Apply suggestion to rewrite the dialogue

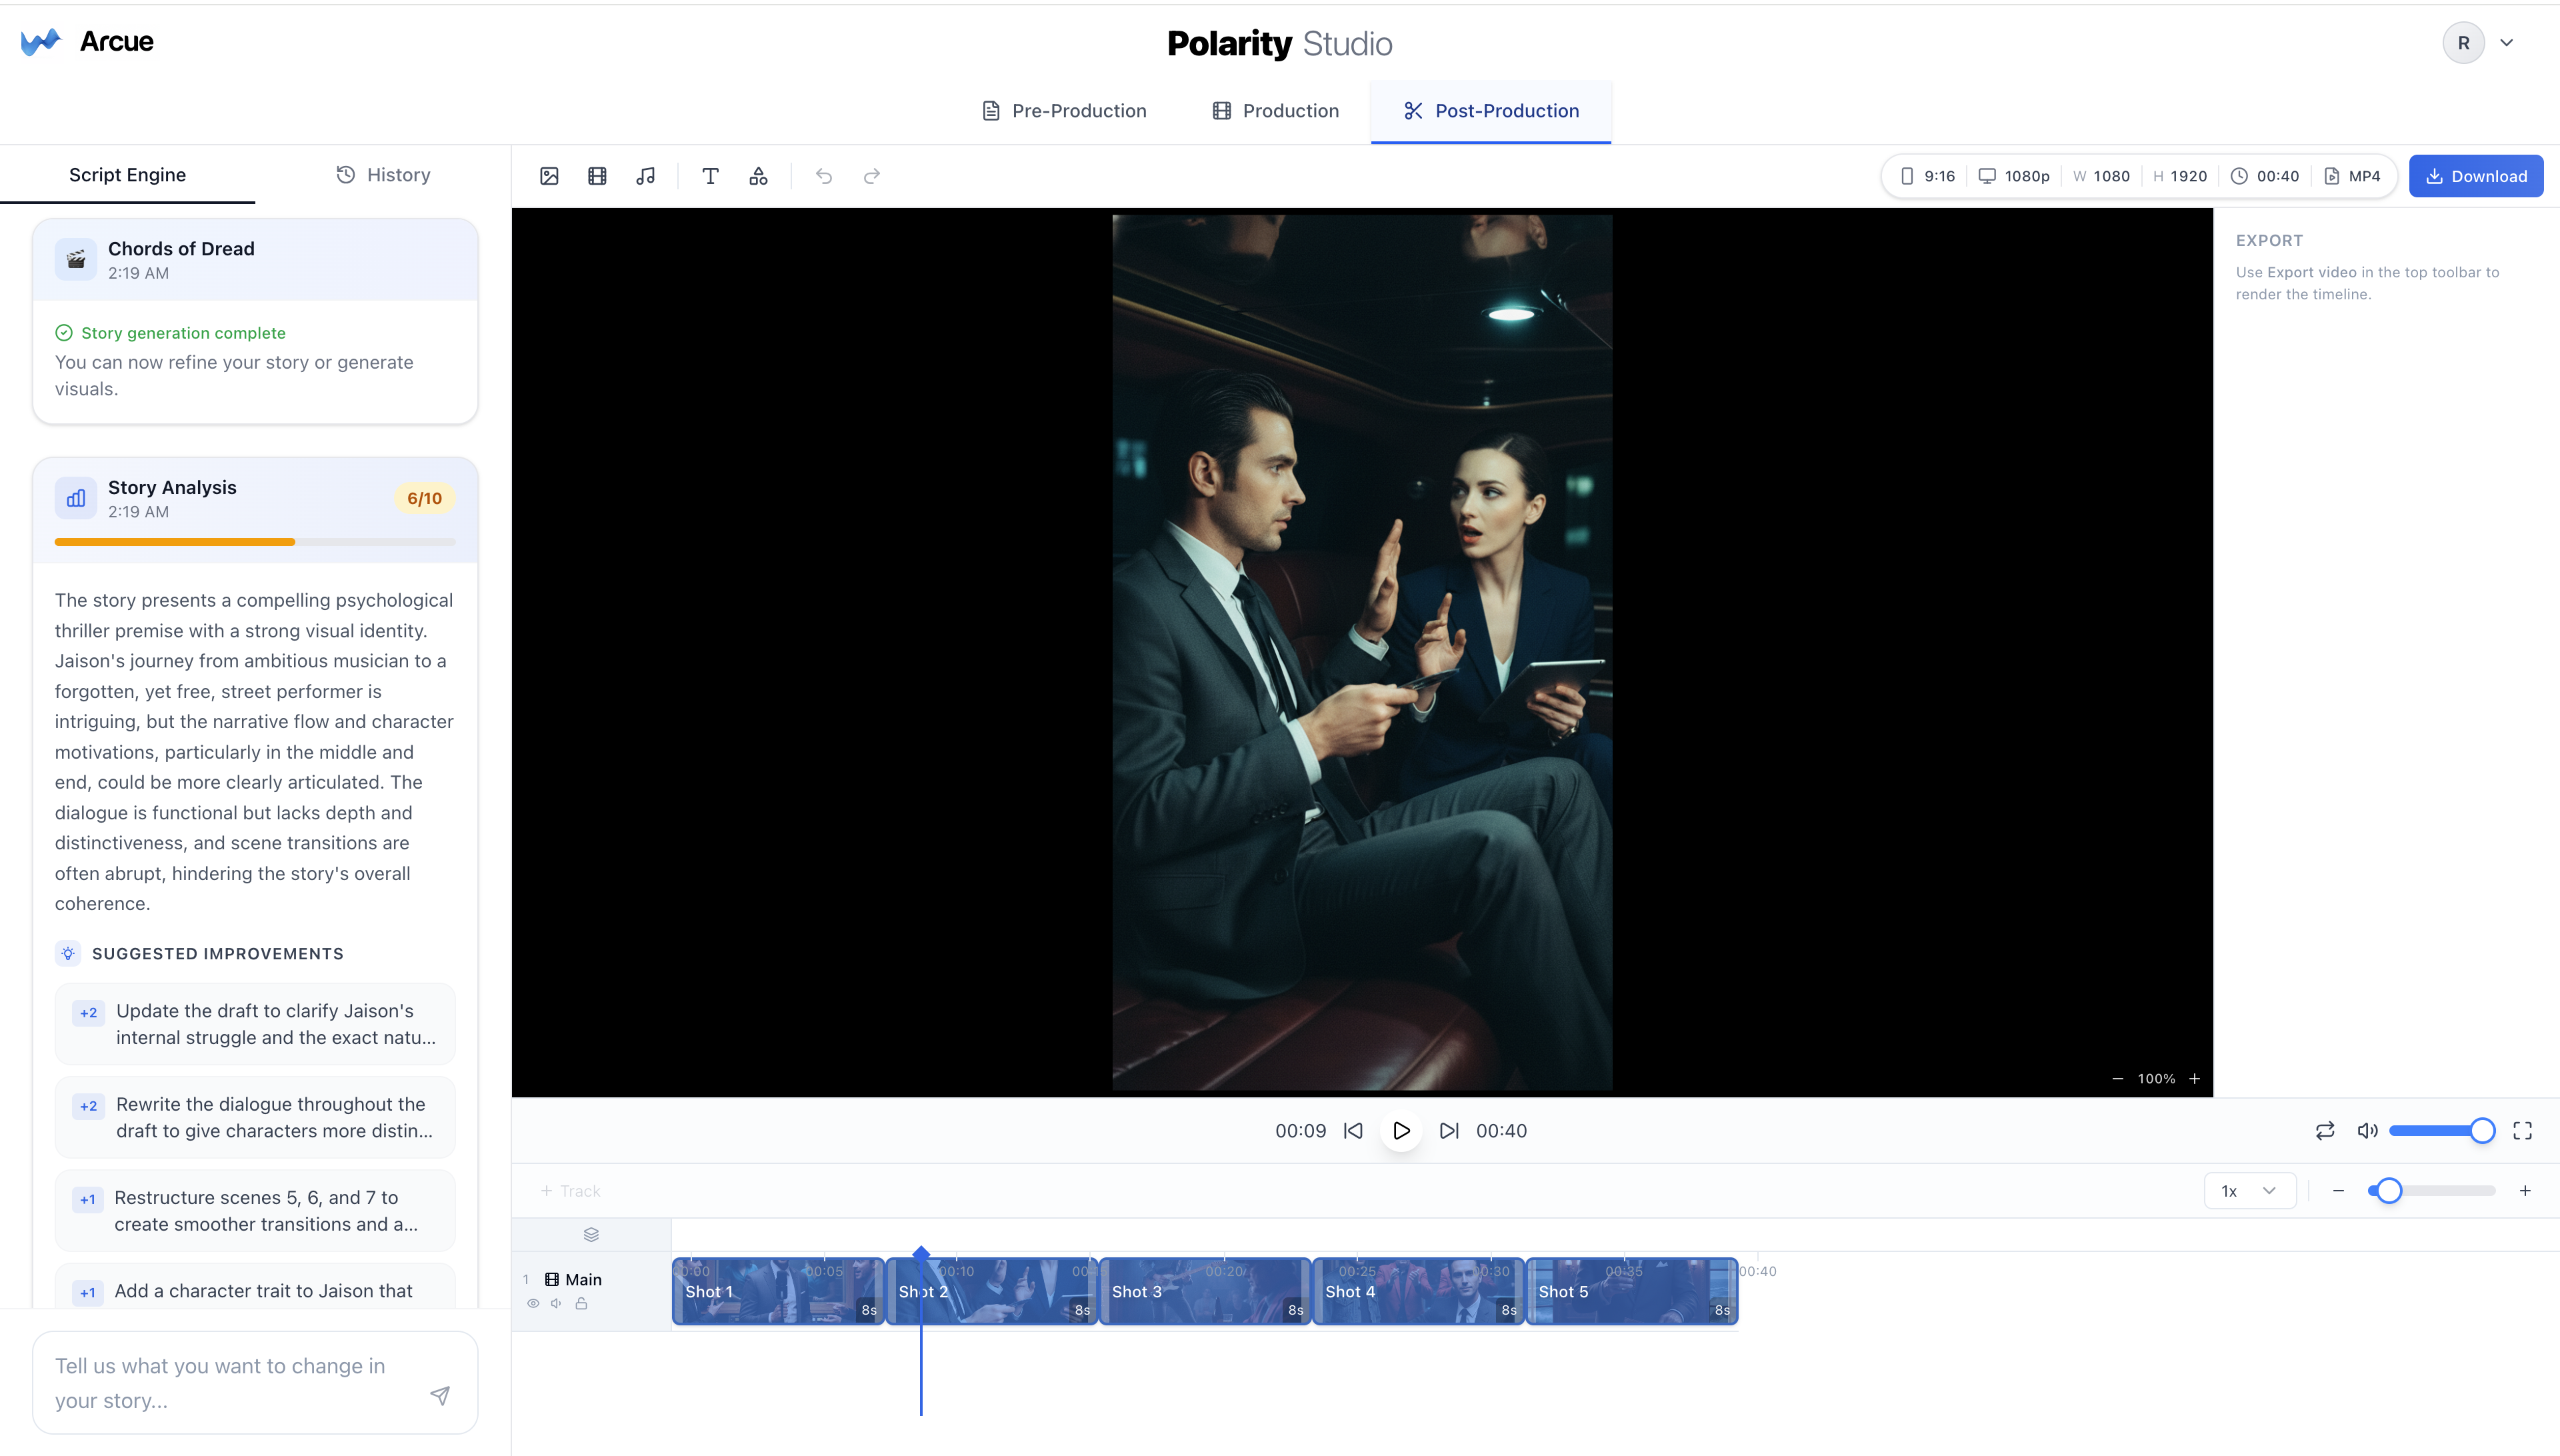(x=255, y=1117)
